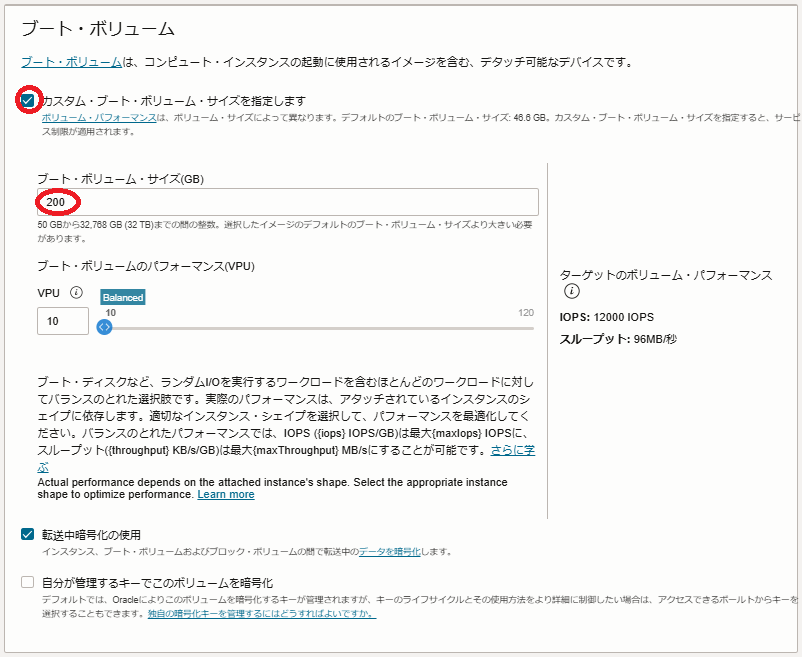
Task: Click the VPU info icon
Action: [x=76, y=293]
